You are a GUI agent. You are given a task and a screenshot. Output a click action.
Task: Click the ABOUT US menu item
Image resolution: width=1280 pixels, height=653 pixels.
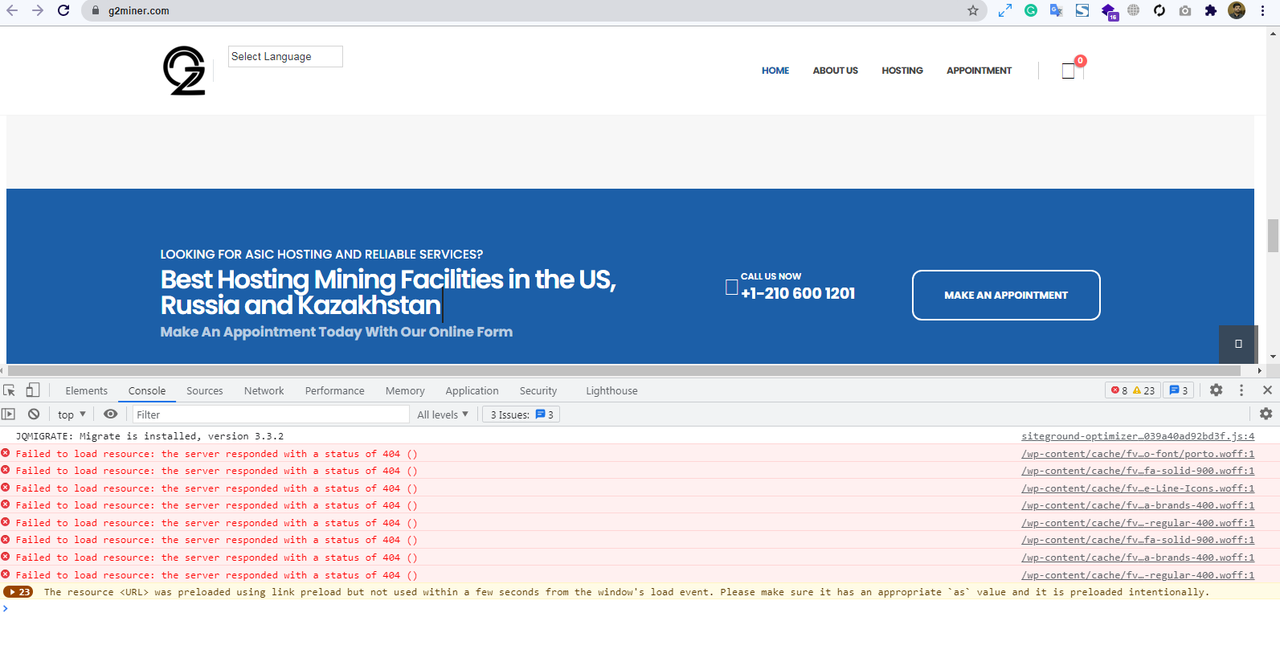point(835,71)
